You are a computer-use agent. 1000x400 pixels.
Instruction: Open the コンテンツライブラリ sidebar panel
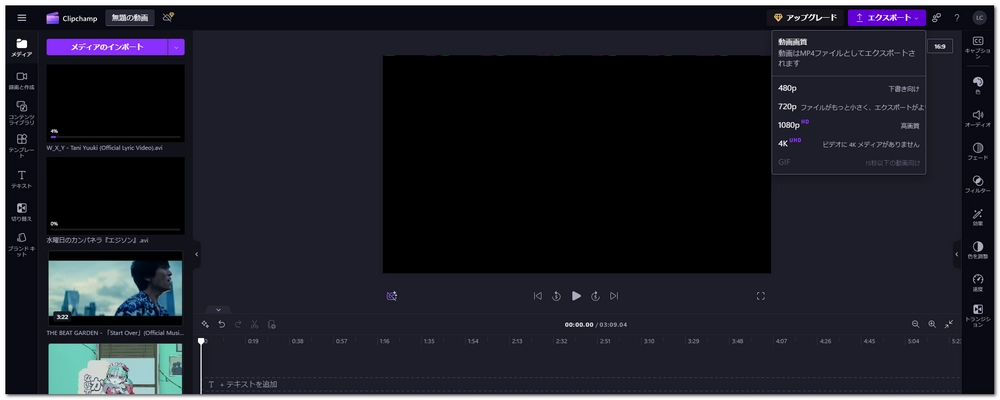[x=22, y=111]
